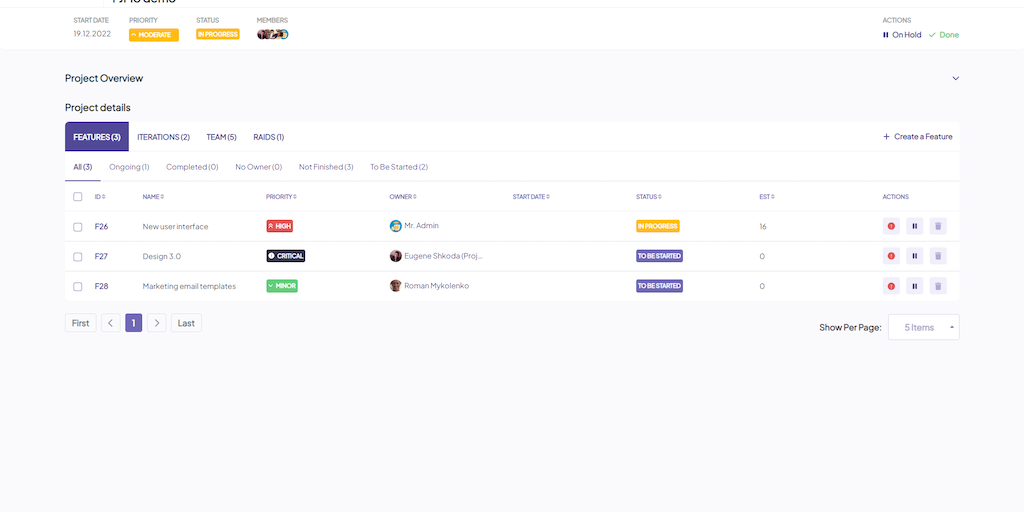Open feature ID F28 link
Viewport: 1024px width, 512px height.
click(101, 286)
